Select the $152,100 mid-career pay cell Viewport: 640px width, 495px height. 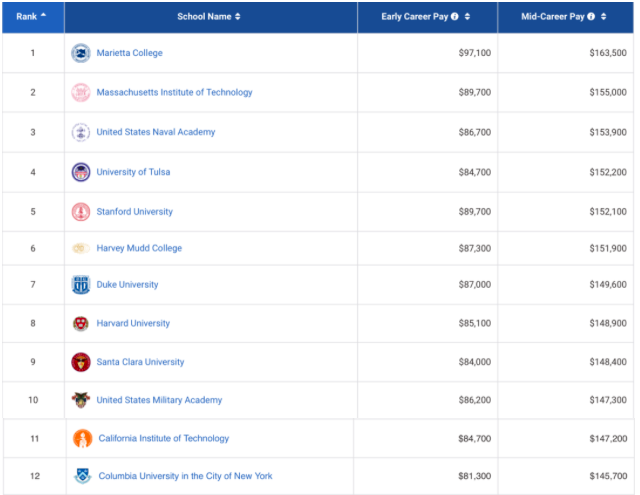(x=566, y=212)
